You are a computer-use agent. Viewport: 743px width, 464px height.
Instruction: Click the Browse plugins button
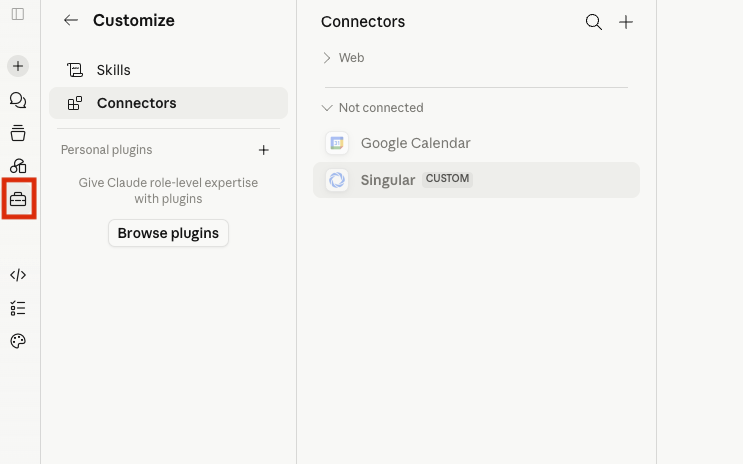168,233
